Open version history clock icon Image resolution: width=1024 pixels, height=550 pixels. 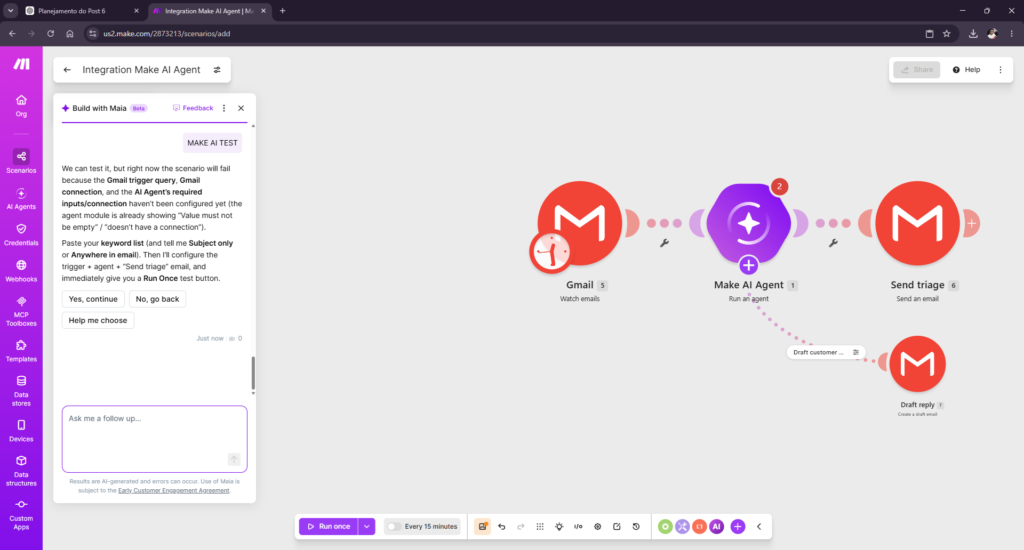pos(636,526)
